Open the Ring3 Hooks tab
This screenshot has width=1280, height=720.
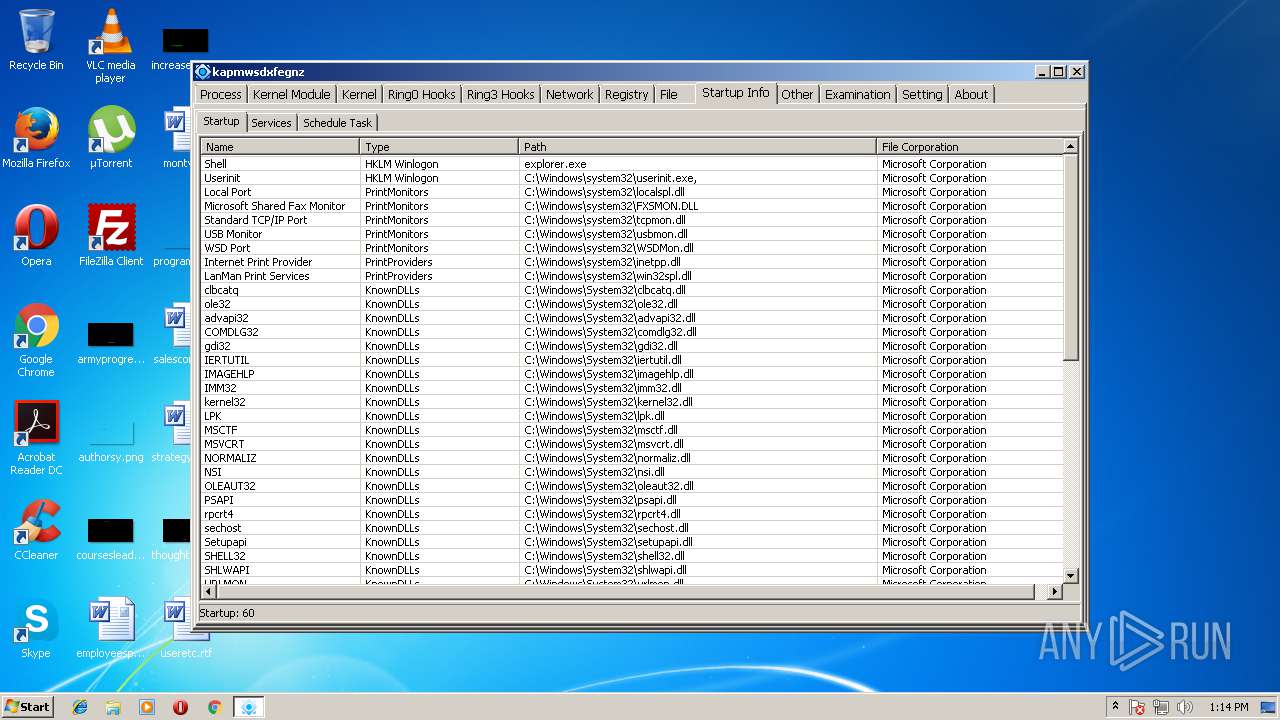point(500,94)
